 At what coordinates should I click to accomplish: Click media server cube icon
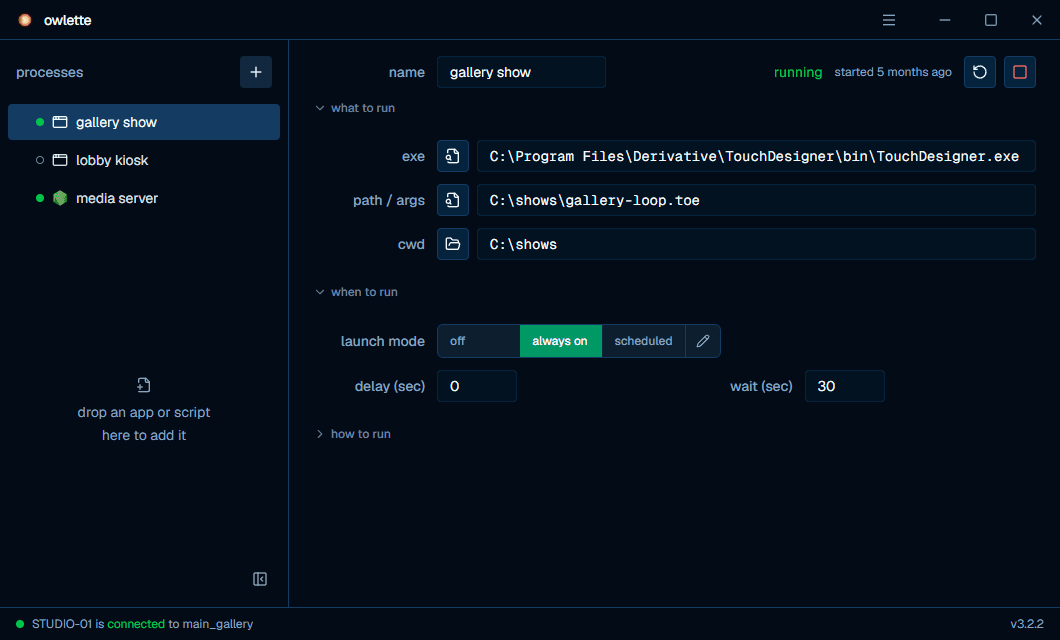pos(60,198)
